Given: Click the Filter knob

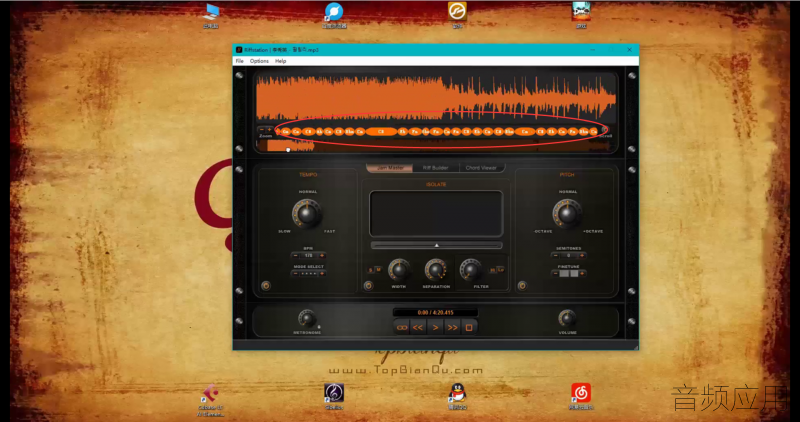Looking at the screenshot, I should click(x=470, y=270).
